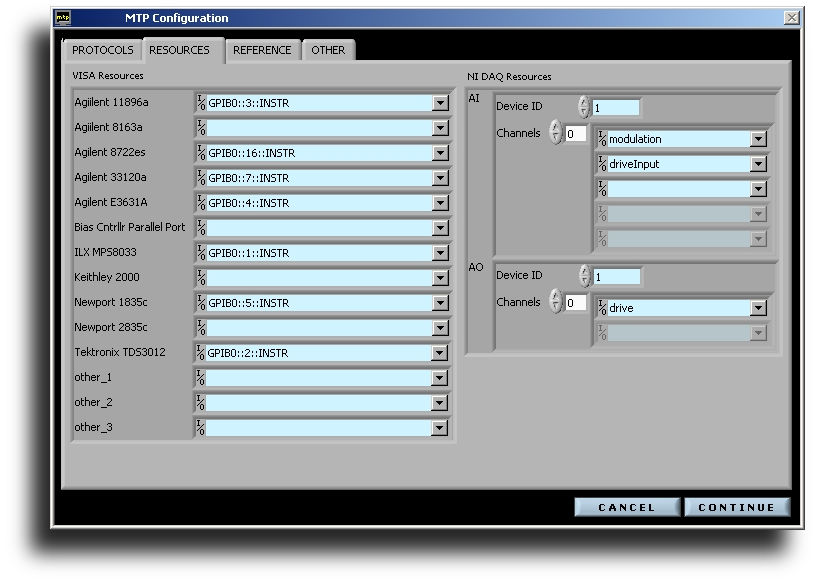Click the I/O icon in the modulation channel
This screenshot has width=813, height=583.
click(x=602, y=140)
